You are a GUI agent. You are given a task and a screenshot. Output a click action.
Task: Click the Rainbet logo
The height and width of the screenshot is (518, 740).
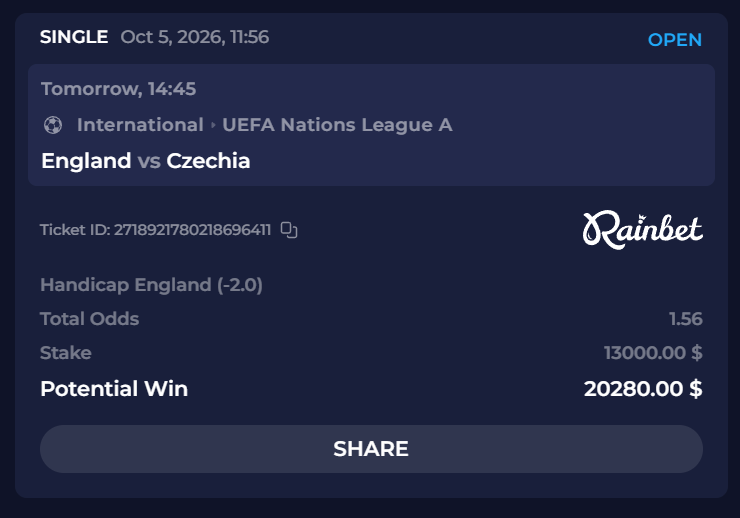click(643, 230)
